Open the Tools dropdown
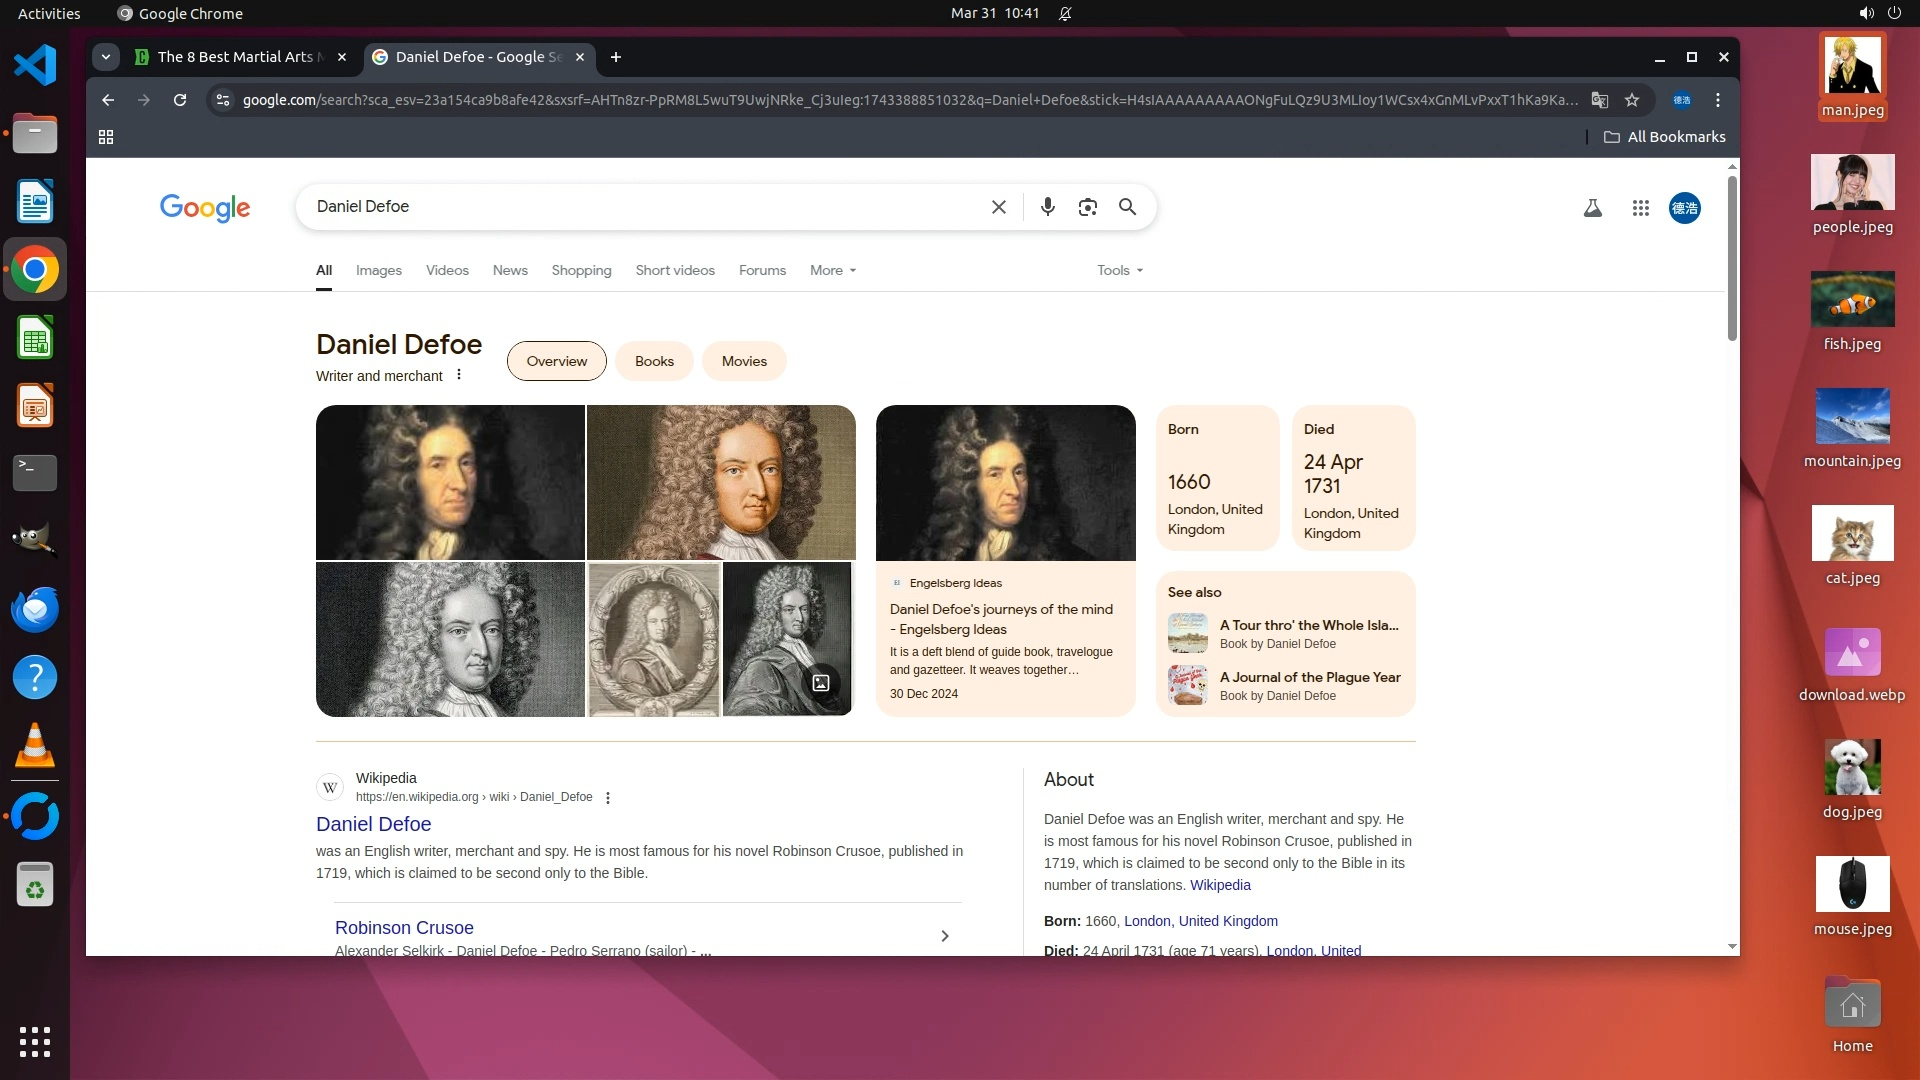Screen dimensions: 1920x1080 pos(1119,270)
